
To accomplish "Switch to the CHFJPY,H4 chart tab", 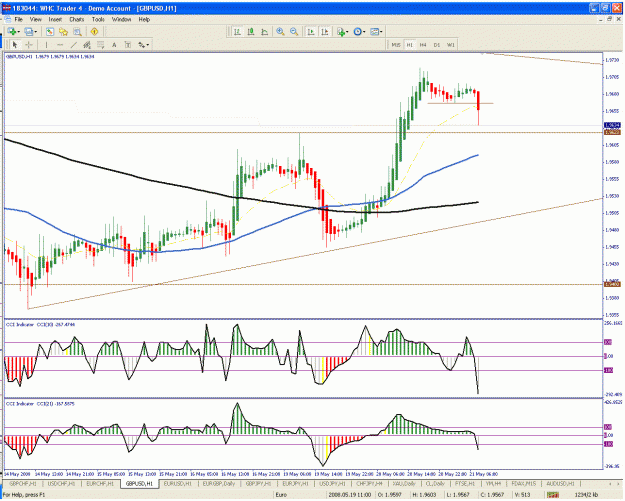I will [x=369, y=484].
